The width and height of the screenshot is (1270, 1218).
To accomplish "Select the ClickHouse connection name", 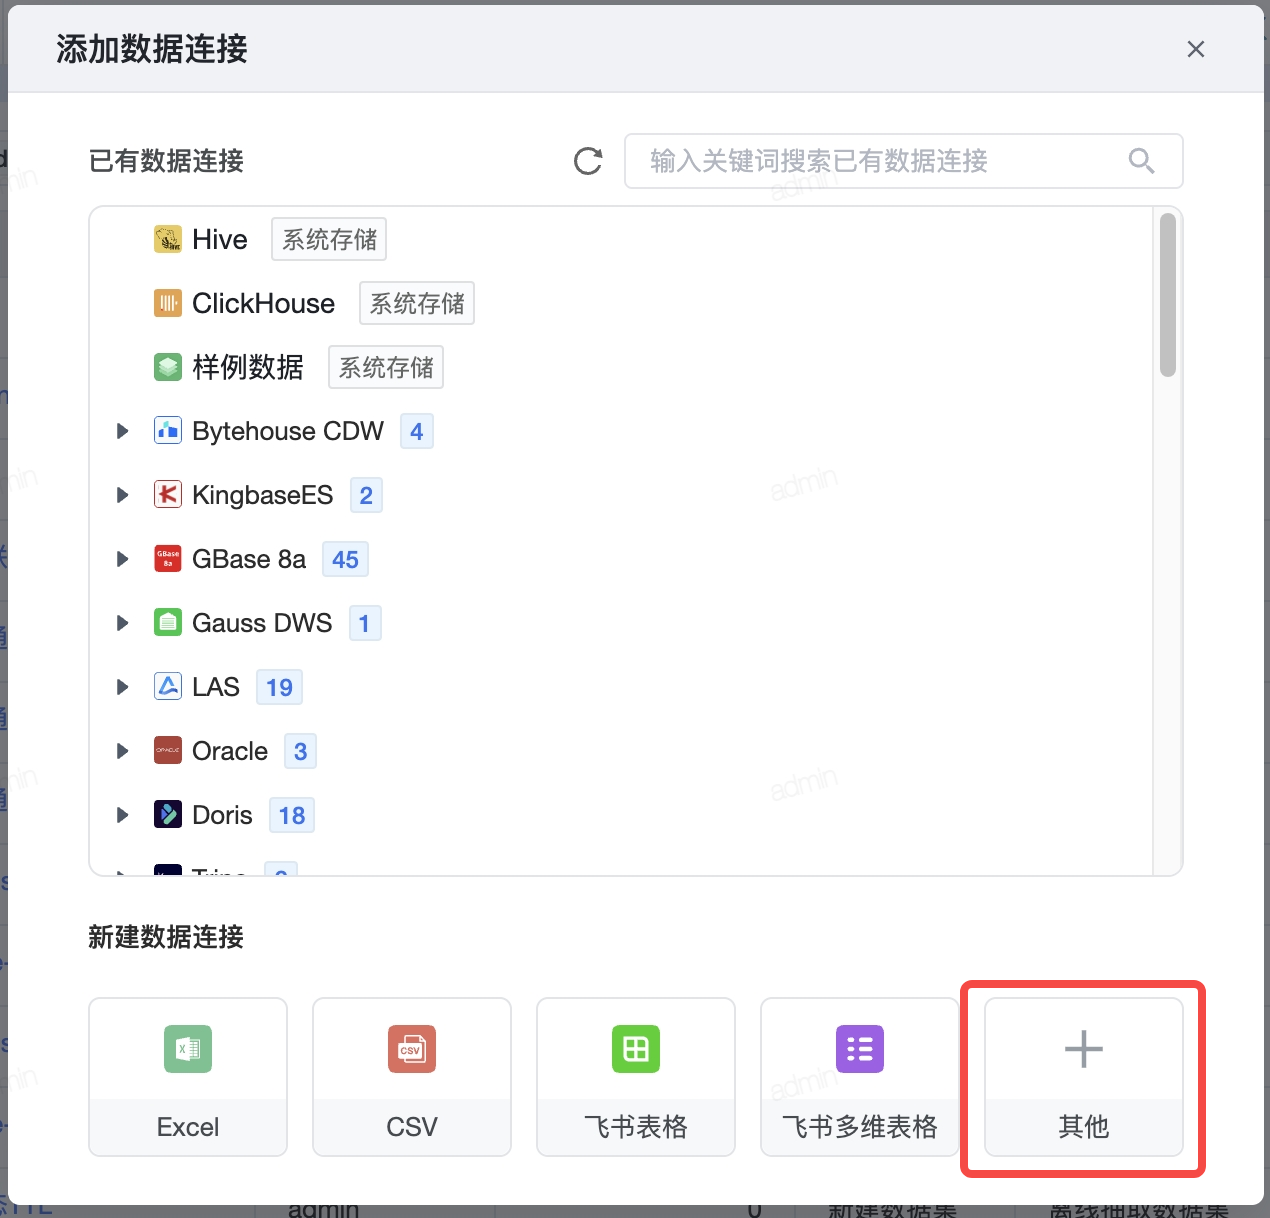I will point(264,303).
